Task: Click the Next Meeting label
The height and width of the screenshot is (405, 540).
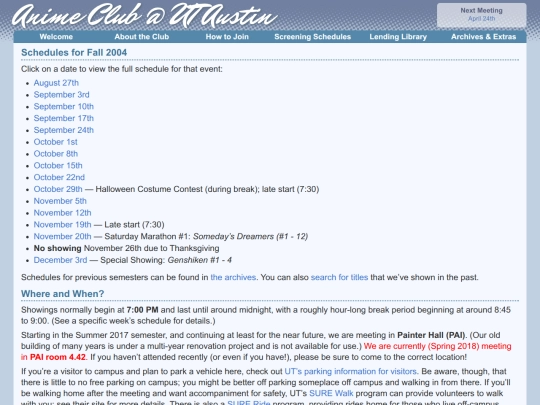Action: tap(481, 11)
